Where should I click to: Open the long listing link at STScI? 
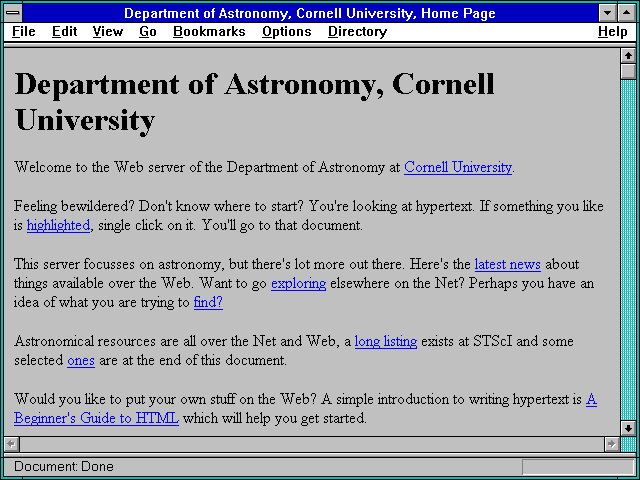click(x=386, y=341)
